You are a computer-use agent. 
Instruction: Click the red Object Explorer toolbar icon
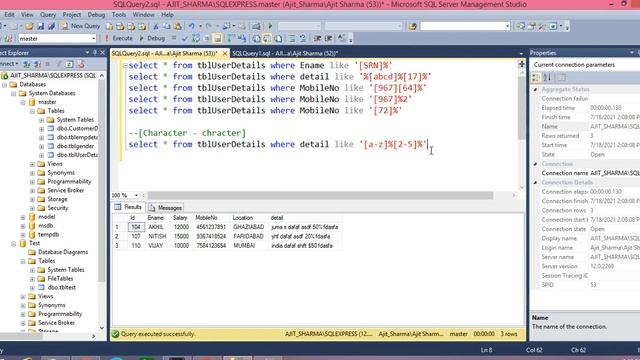pyautogui.click(x=80, y=64)
